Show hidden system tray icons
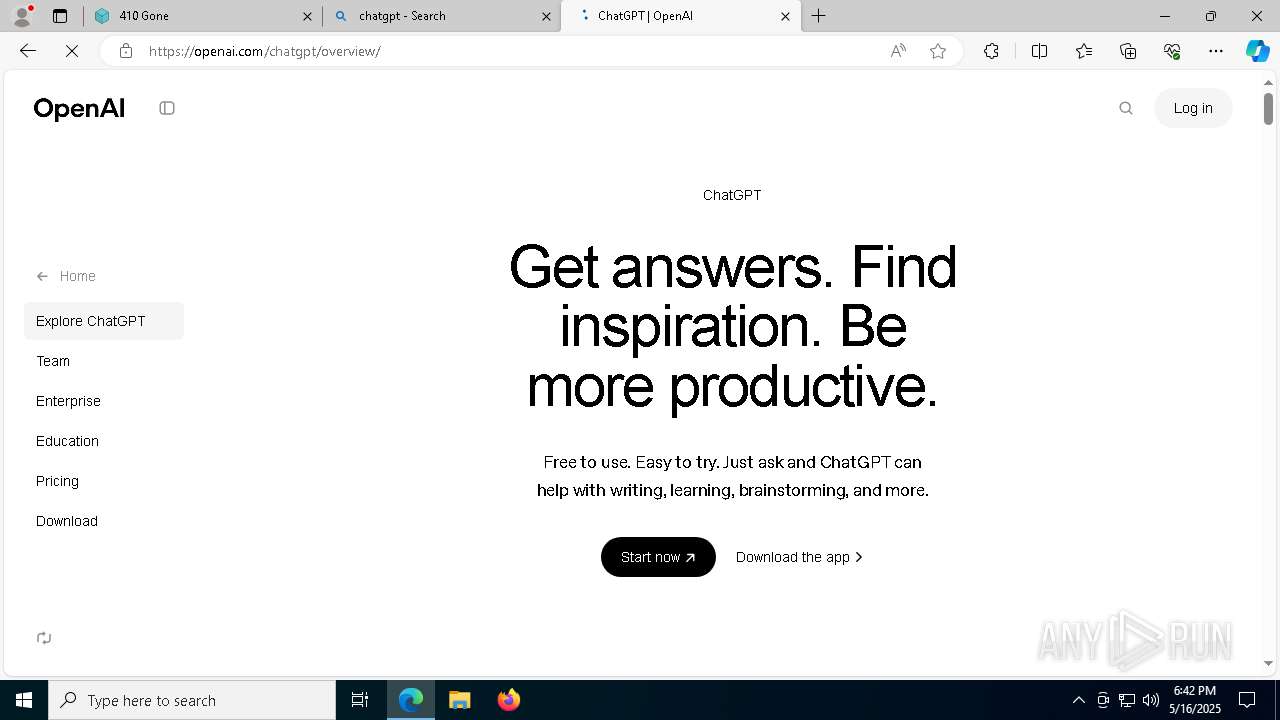The width and height of the screenshot is (1280, 720). click(x=1078, y=700)
